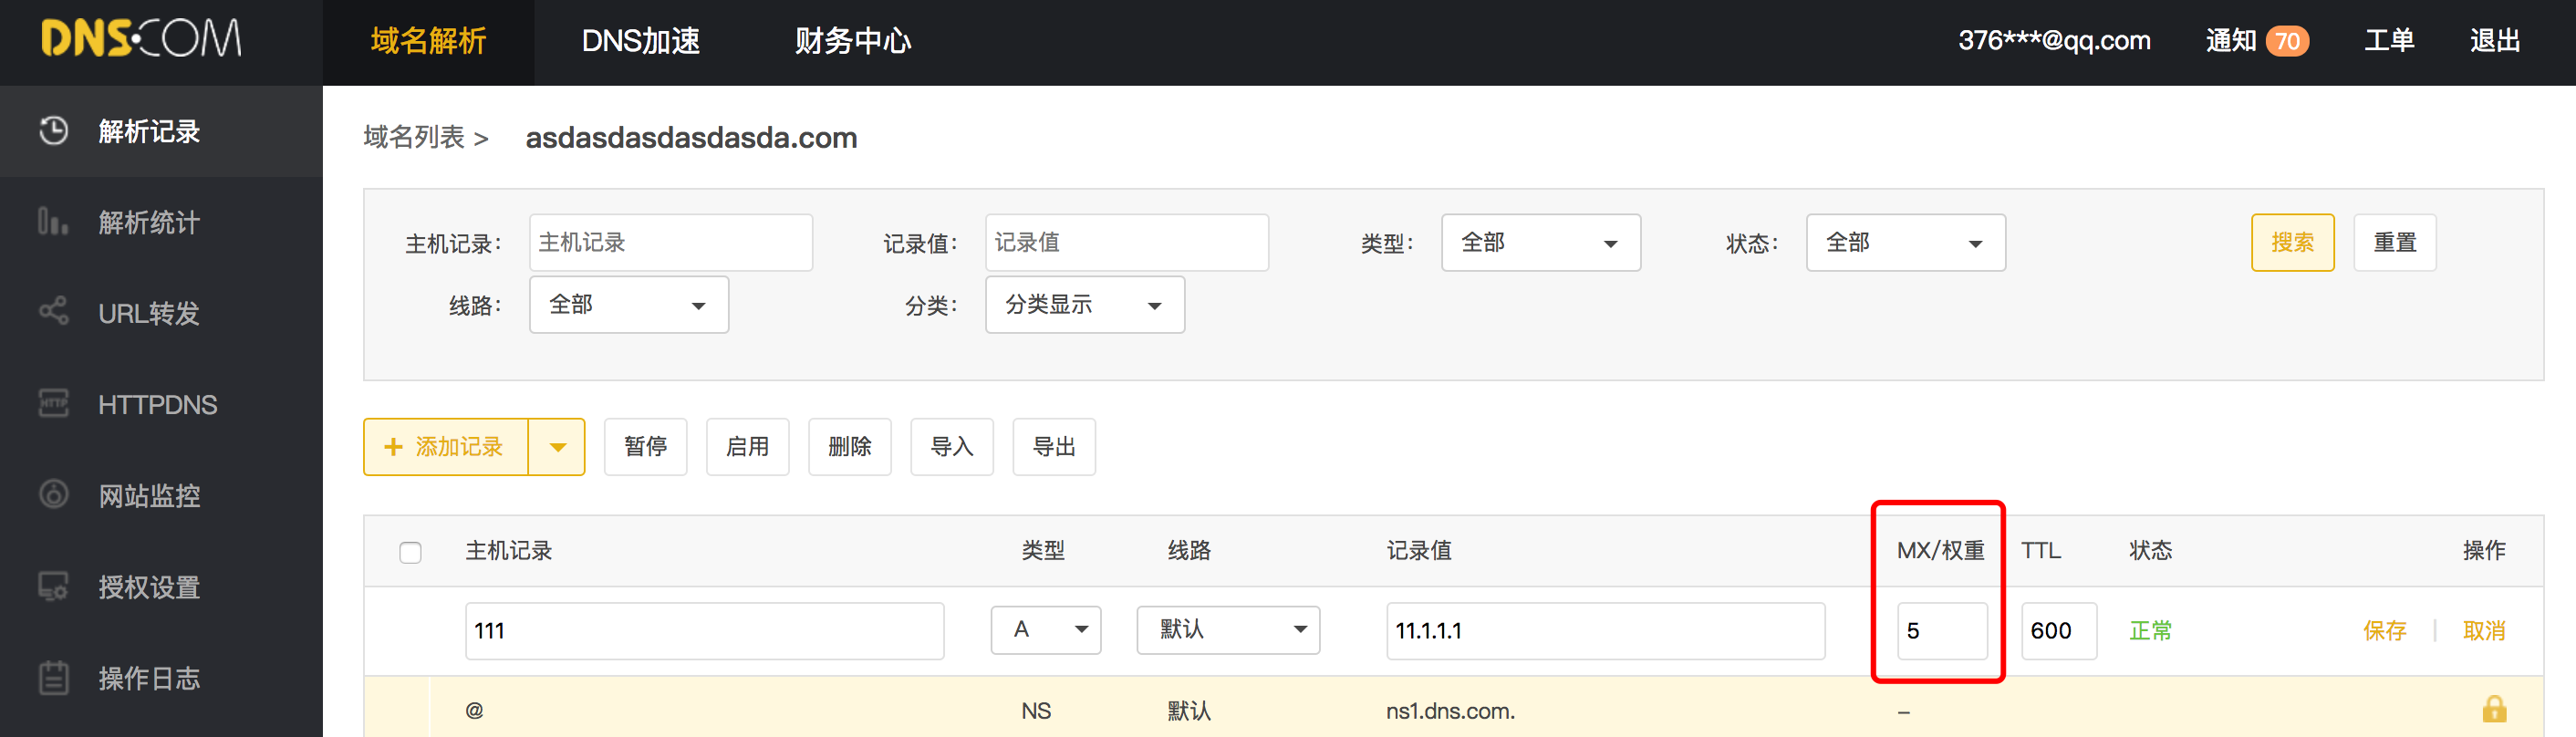Click 保存 to save the record

pyautogui.click(x=2384, y=631)
